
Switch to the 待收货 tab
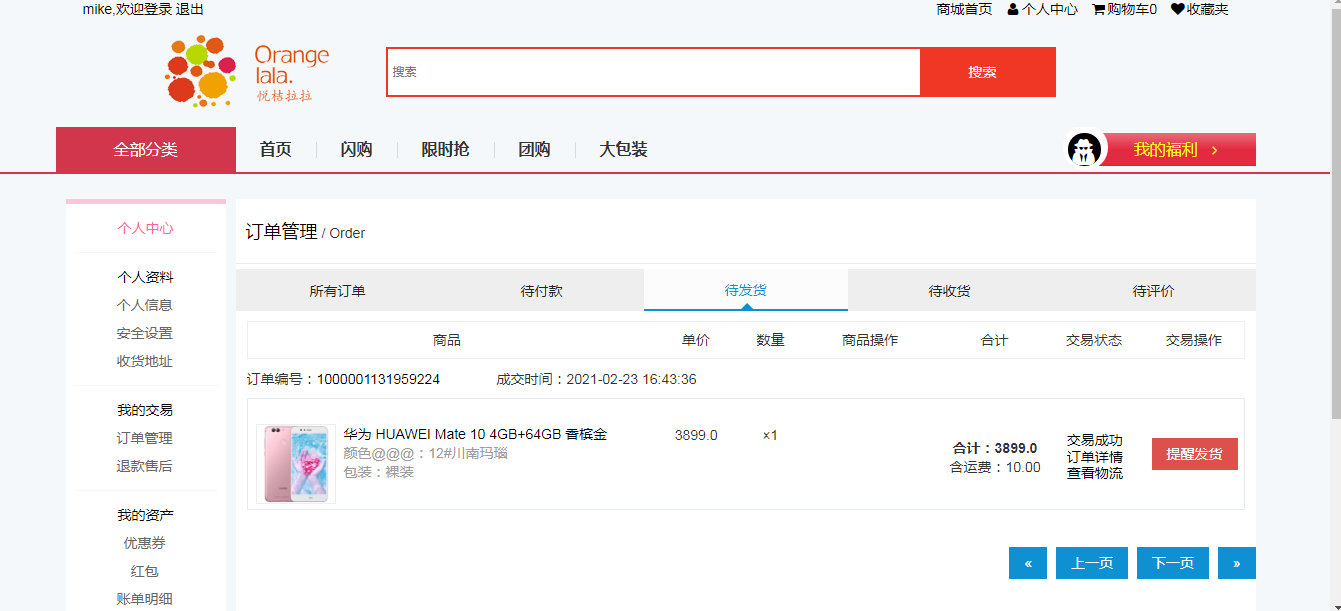(950, 291)
